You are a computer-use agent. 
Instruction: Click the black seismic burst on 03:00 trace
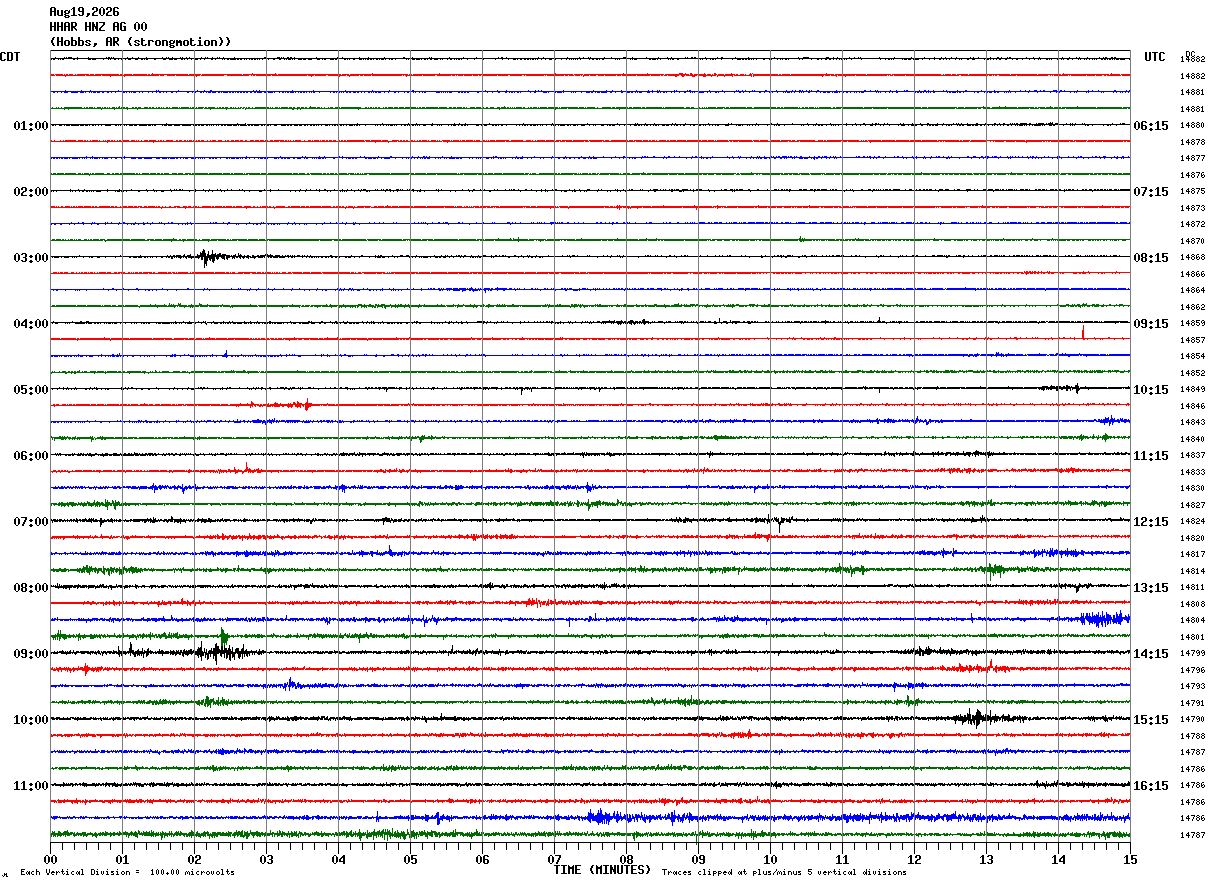(x=207, y=257)
